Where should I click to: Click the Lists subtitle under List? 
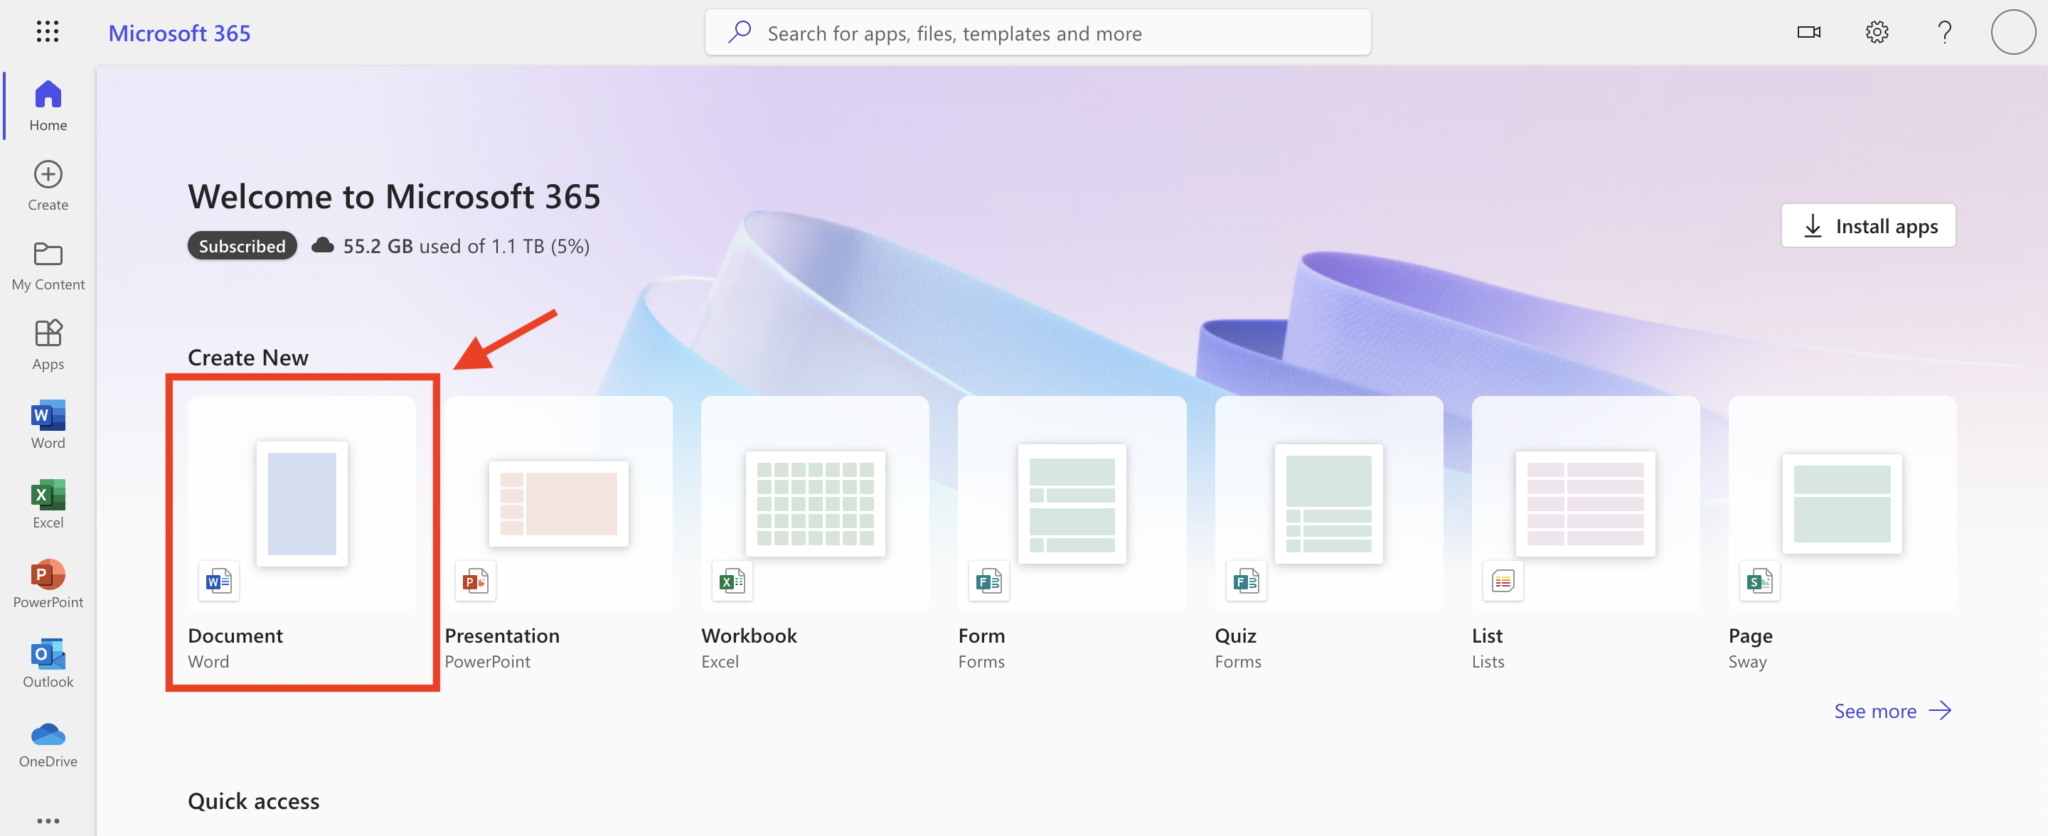point(1488,662)
